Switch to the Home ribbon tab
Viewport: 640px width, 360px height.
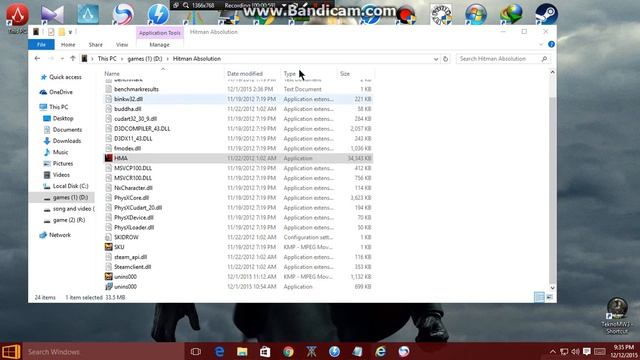tap(68, 44)
